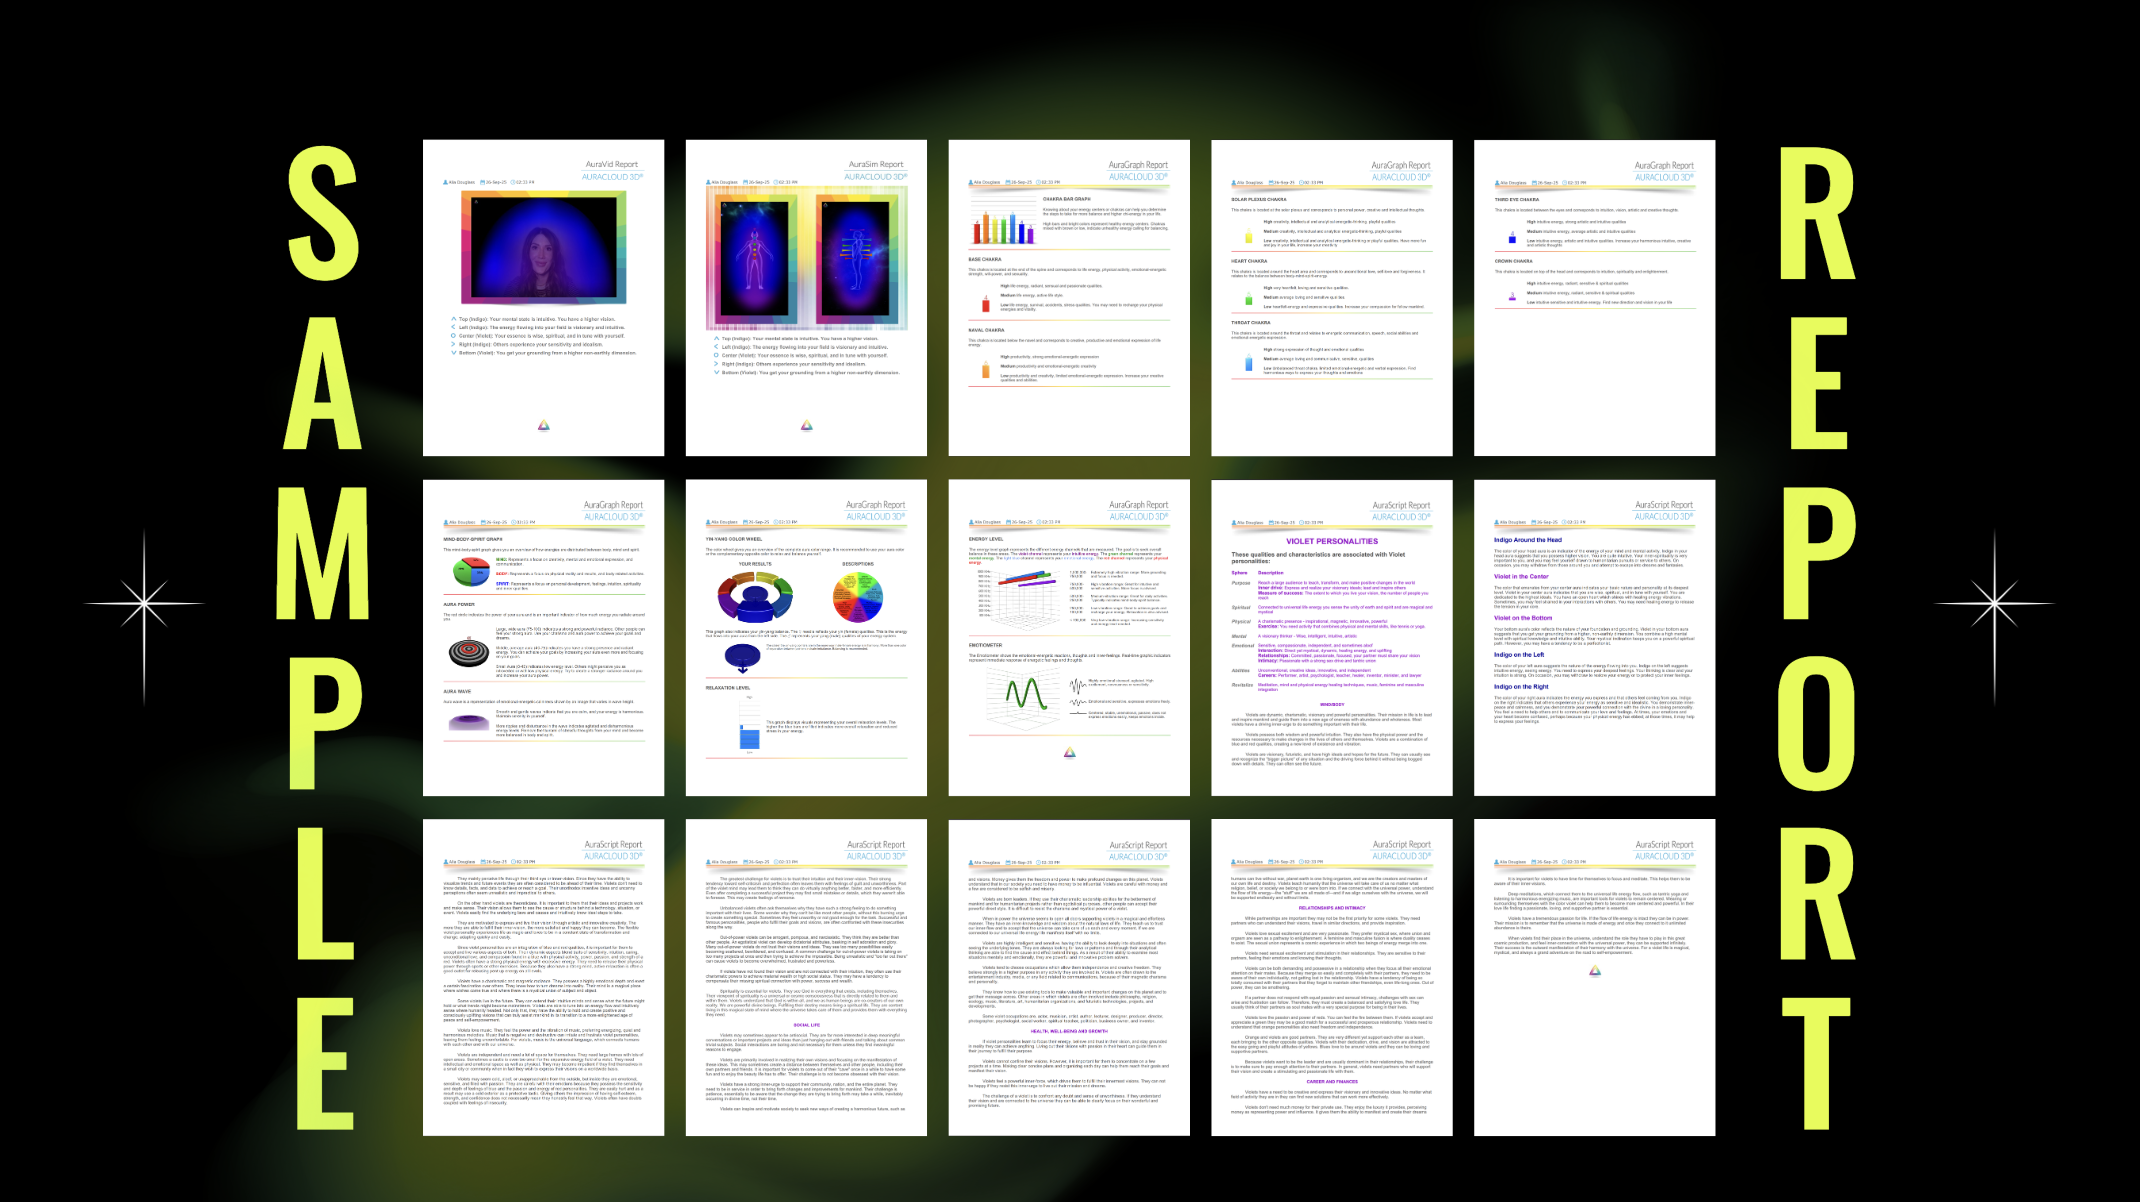Click the front-facing chakra body image in AuraSim

(755, 258)
